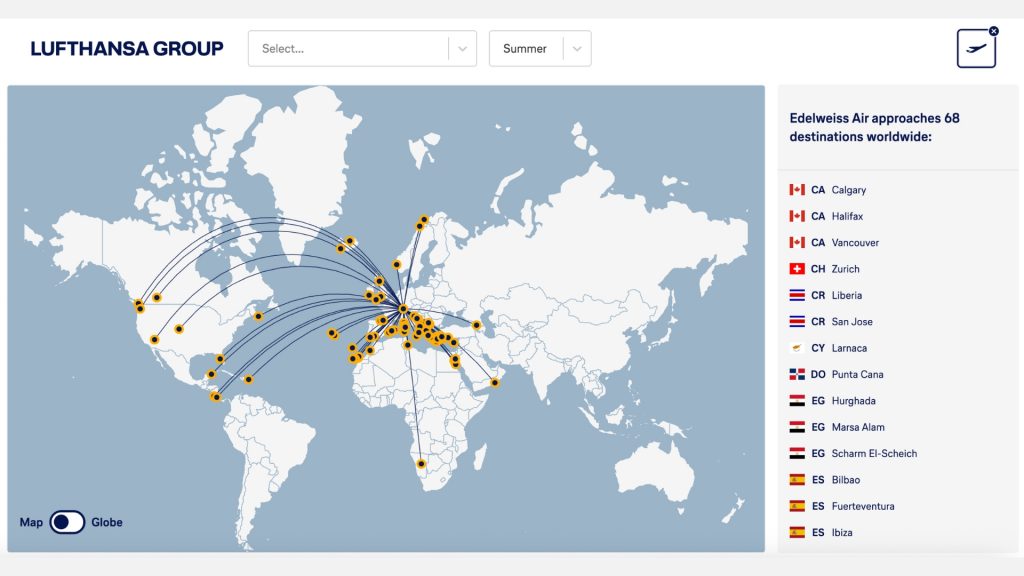This screenshot has width=1024, height=576.
Task: Click the Costa Rica flag beside San Jose
Action: coord(797,321)
